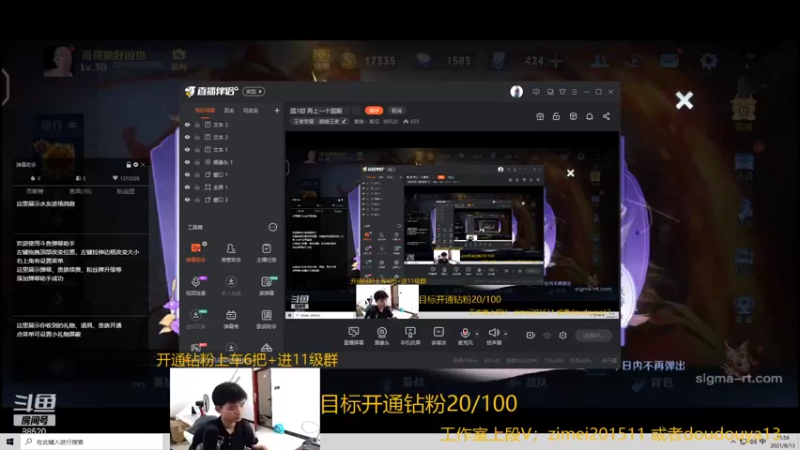
Task: Click the grey start-stream button bottom right
Action: 593,335
